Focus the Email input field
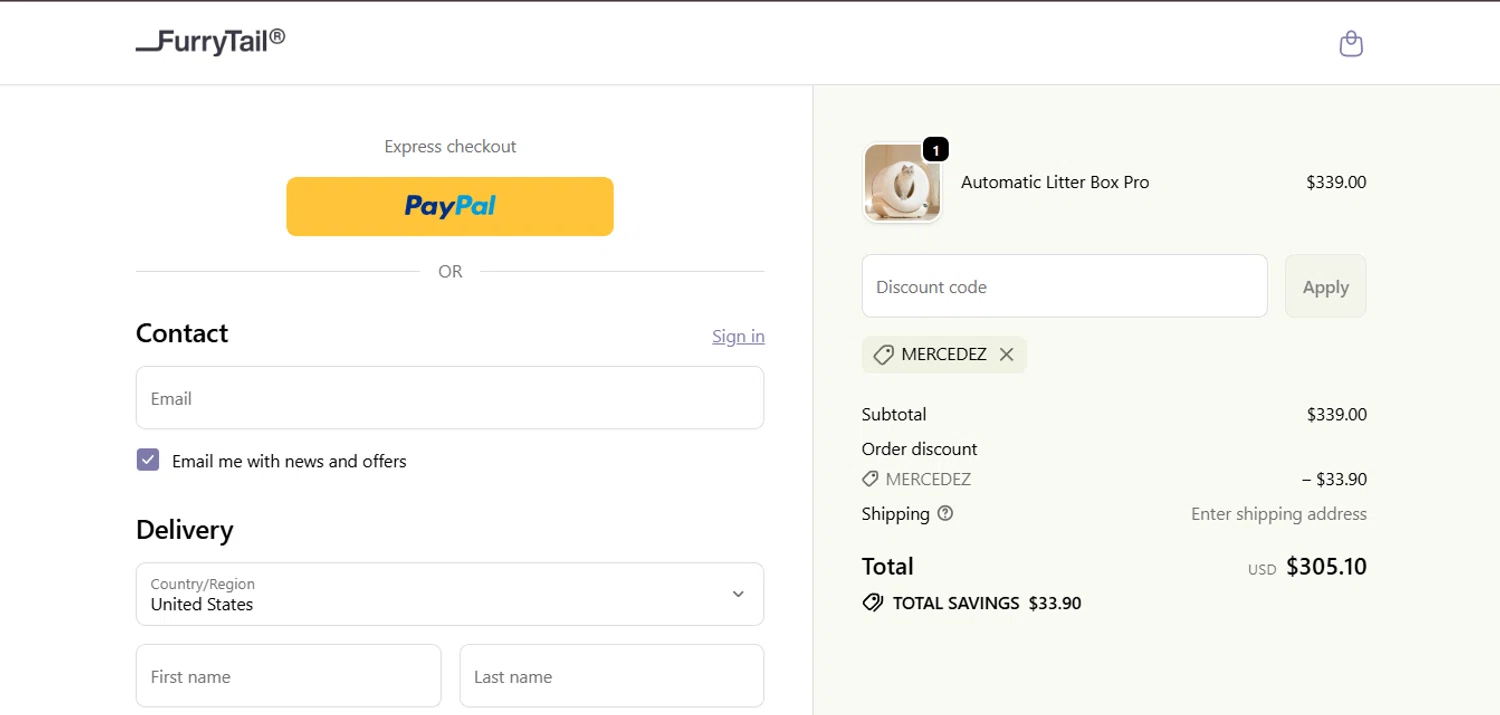This screenshot has width=1500, height=715. pyautogui.click(x=450, y=398)
